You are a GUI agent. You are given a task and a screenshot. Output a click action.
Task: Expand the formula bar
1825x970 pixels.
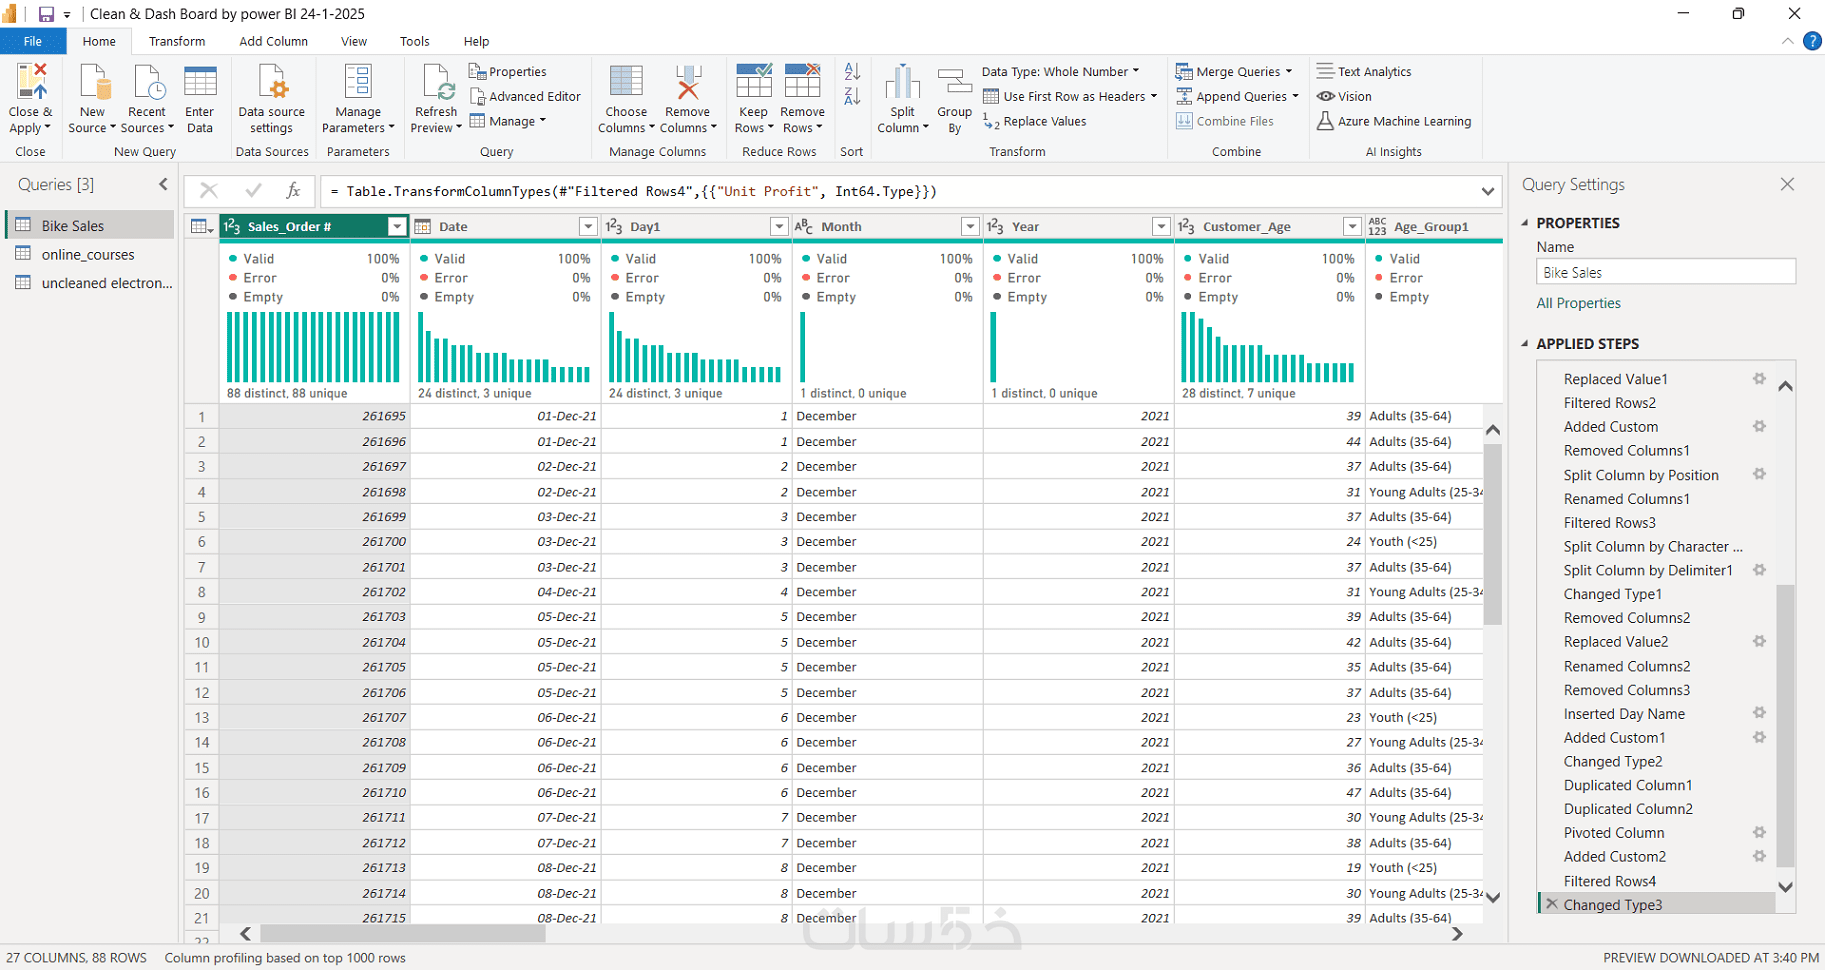coord(1487,192)
